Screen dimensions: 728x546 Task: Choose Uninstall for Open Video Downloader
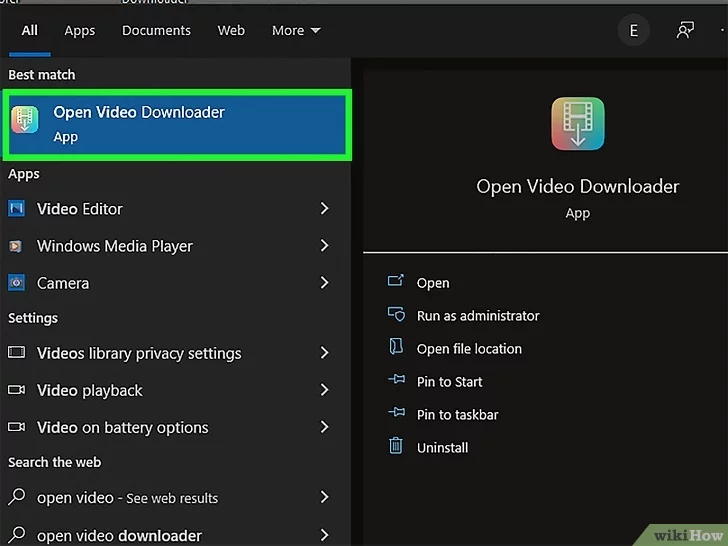tap(442, 448)
